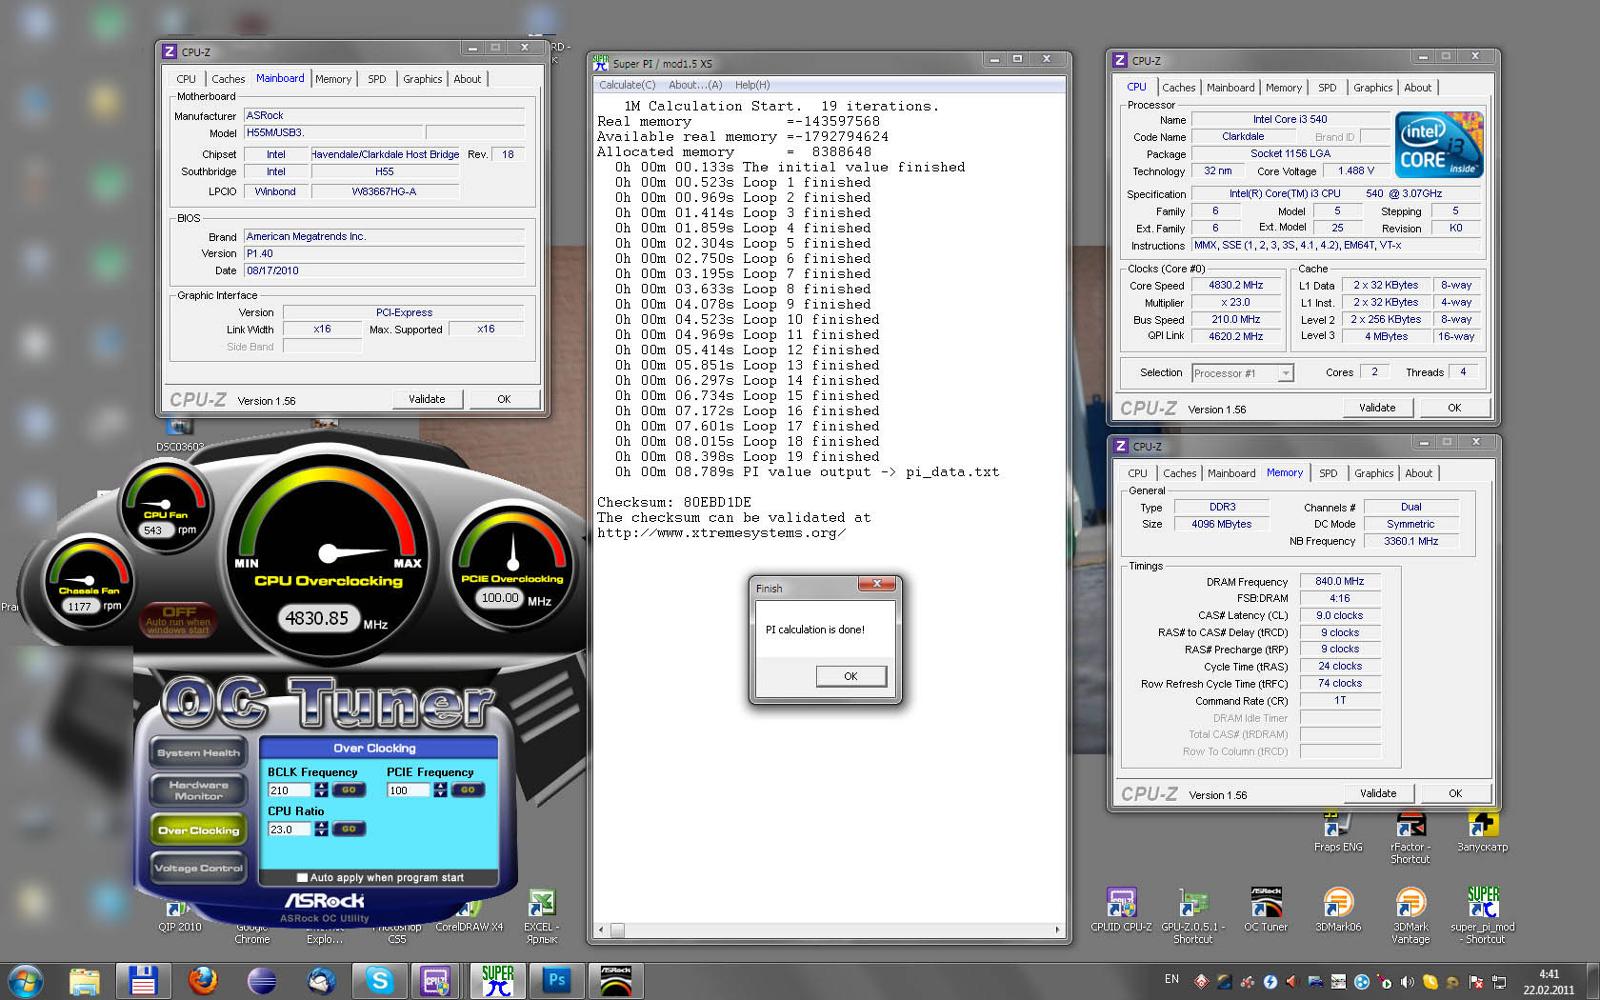Click the Super PI horizontal scrollbar
The height and width of the screenshot is (1000, 1600).
pos(829,930)
